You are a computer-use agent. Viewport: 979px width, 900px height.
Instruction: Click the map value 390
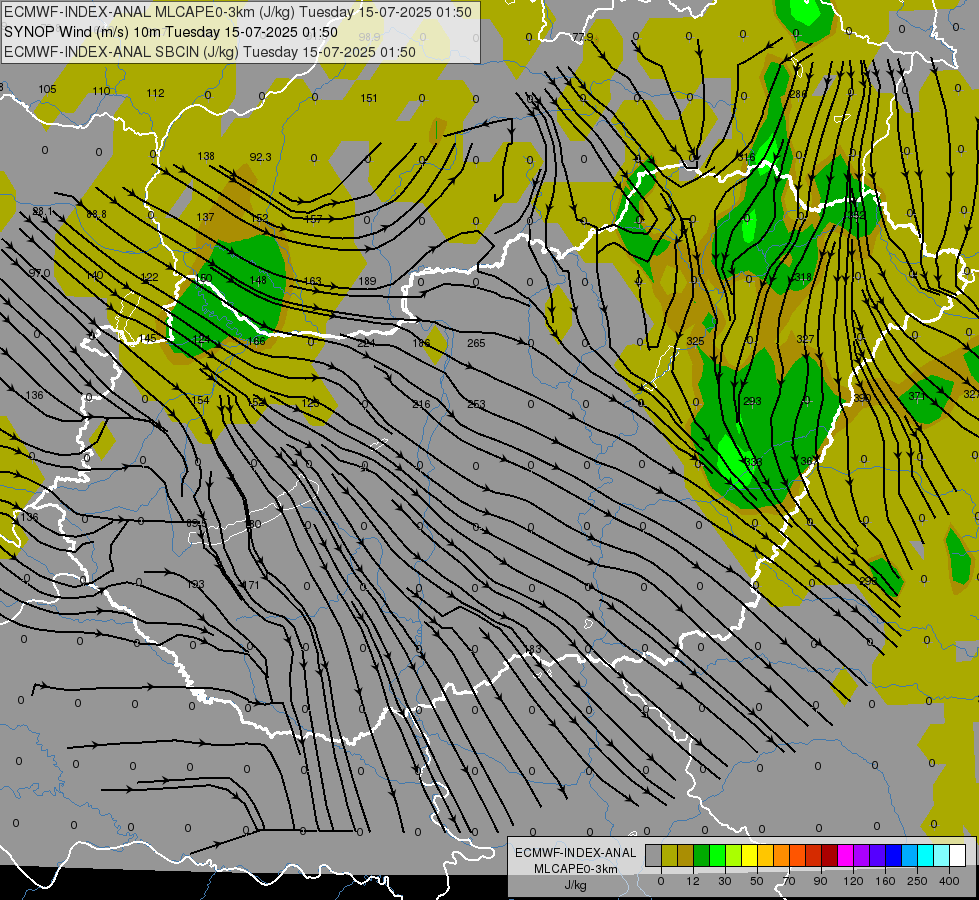click(862, 398)
